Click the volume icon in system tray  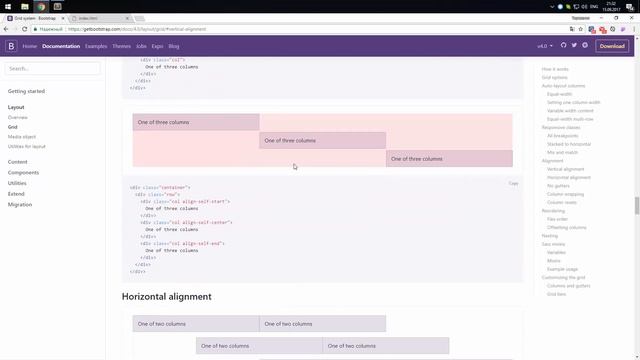coord(584,7)
